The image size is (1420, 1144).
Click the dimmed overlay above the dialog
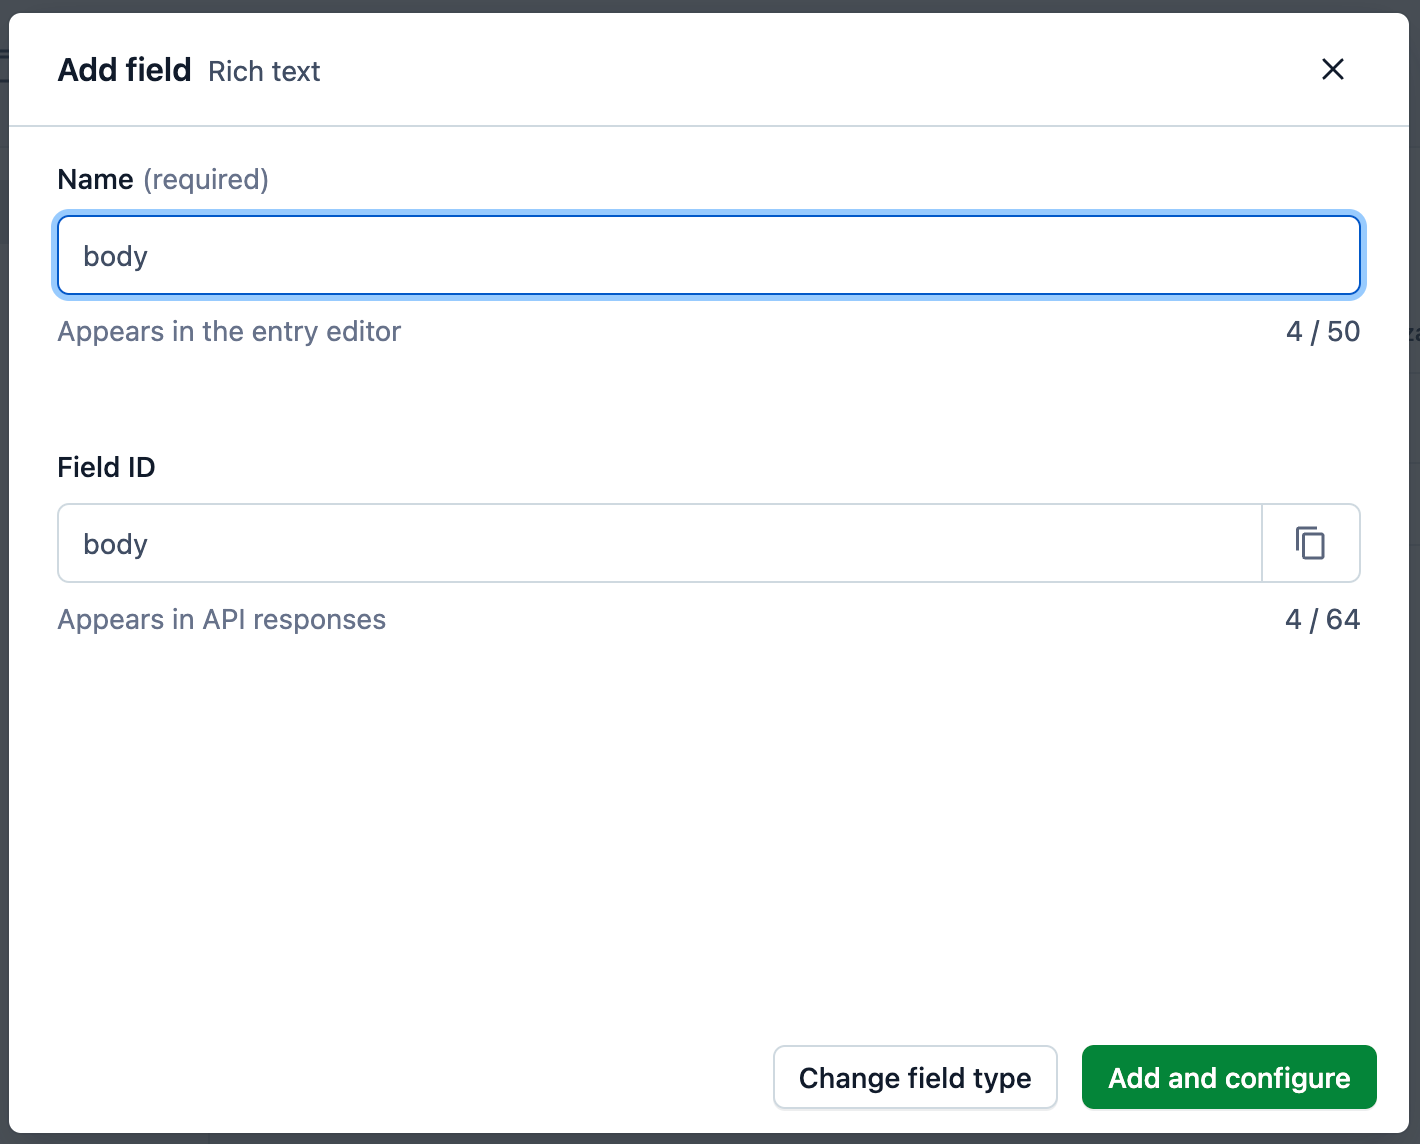pos(710,6)
